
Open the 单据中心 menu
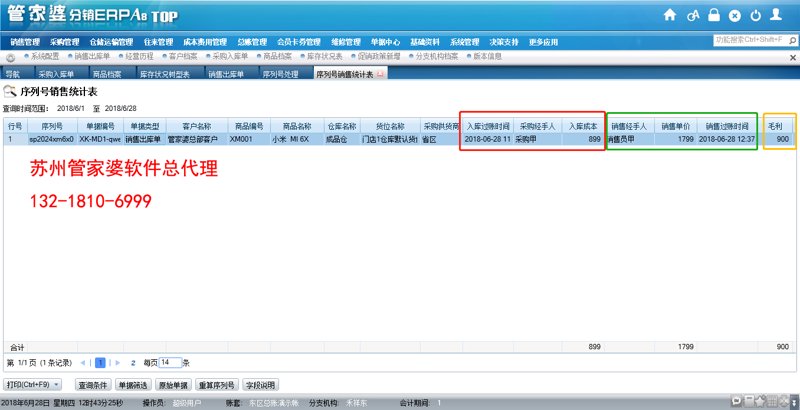(385, 42)
